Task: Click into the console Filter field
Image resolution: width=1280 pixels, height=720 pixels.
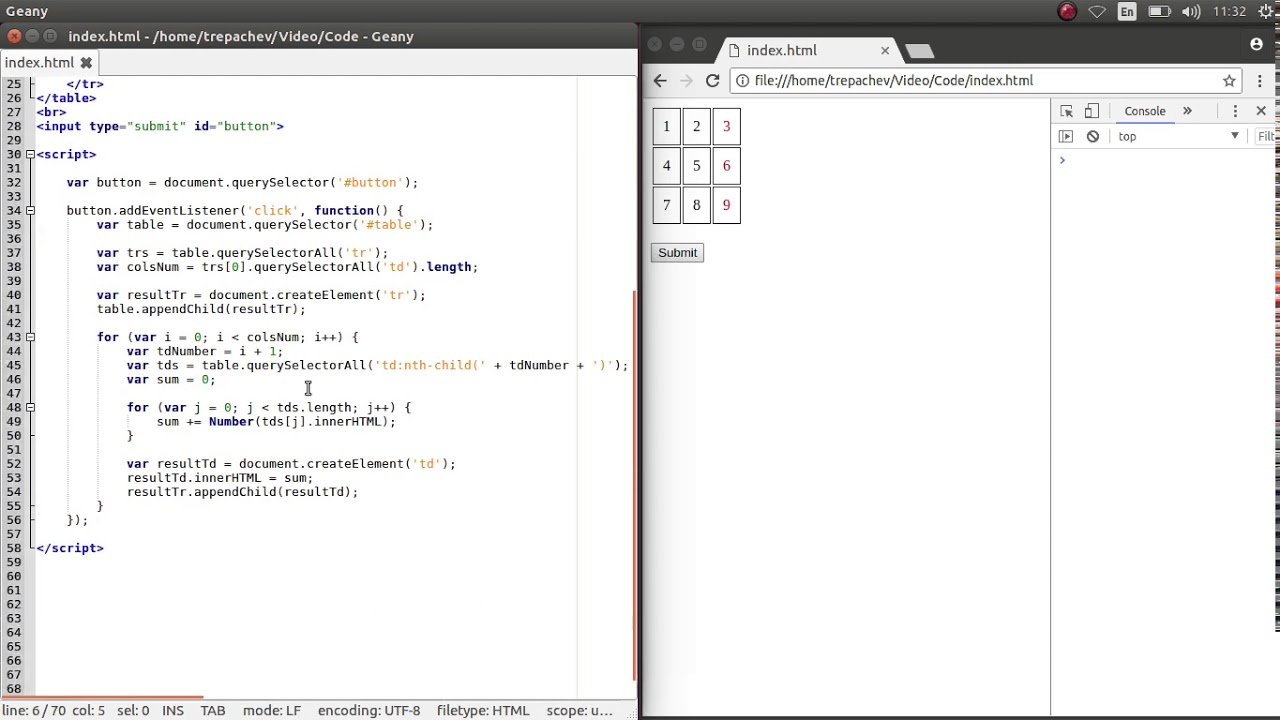Action: [1266, 137]
